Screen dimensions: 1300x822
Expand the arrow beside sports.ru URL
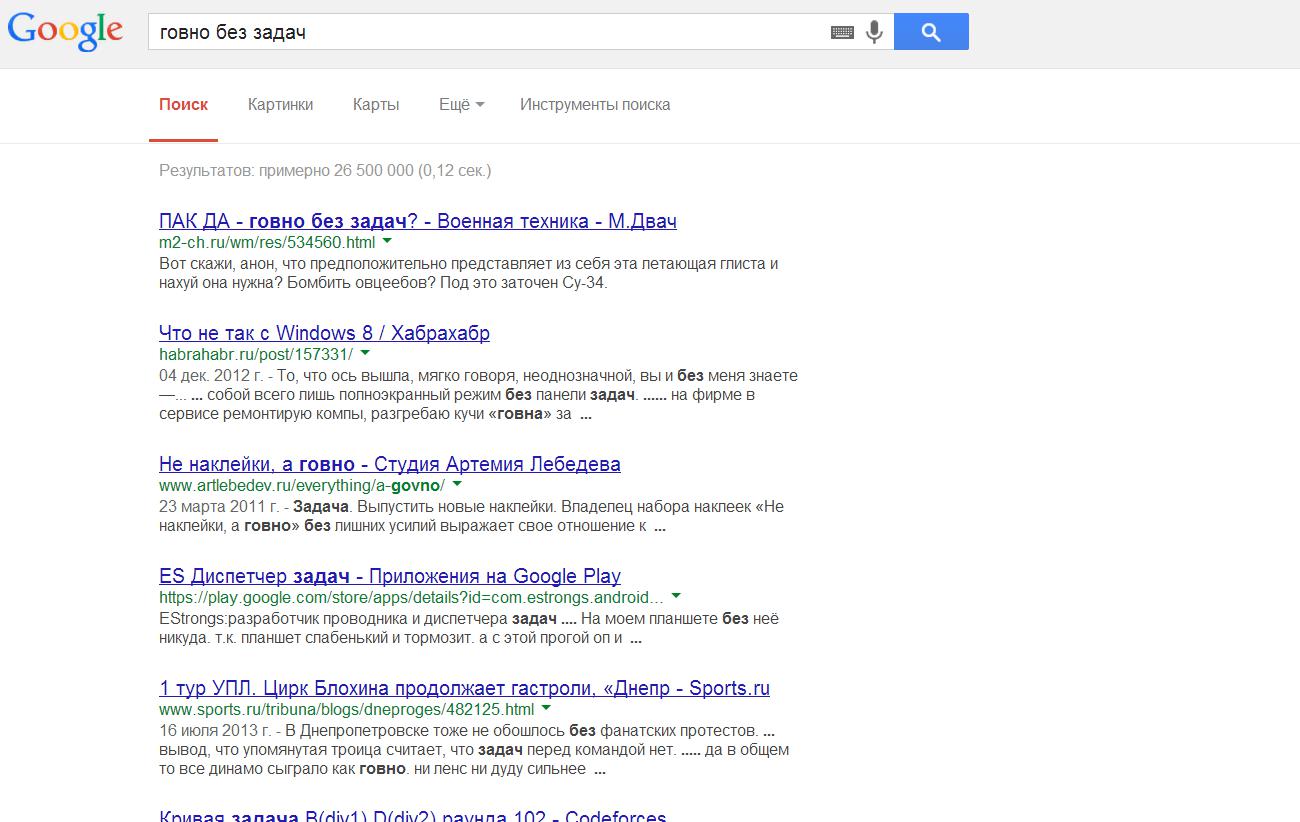pyautogui.click(x=546, y=708)
